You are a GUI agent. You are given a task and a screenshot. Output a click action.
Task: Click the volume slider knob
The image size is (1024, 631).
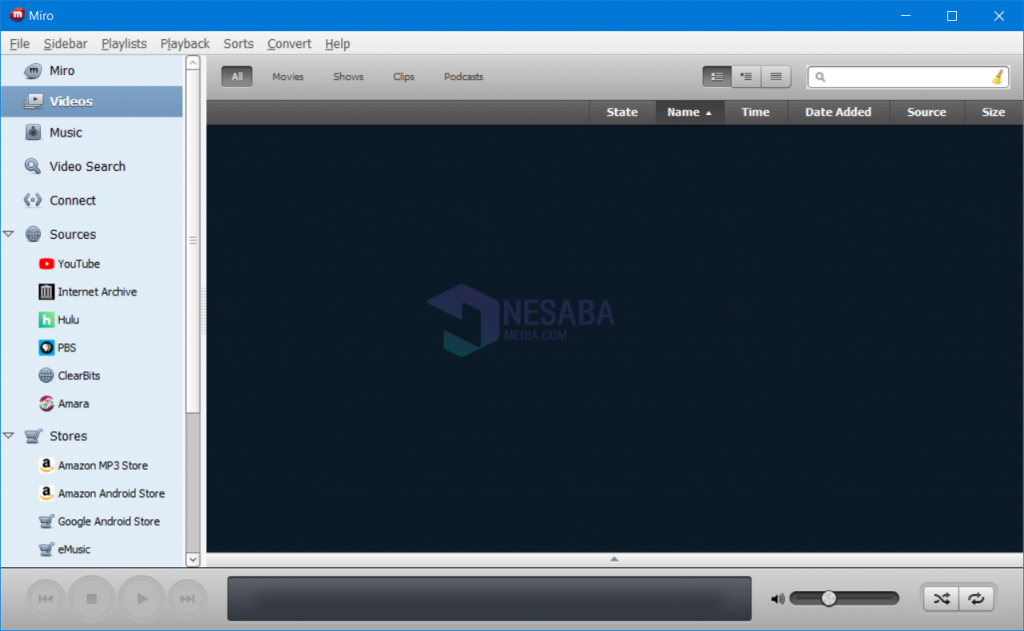click(x=829, y=598)
